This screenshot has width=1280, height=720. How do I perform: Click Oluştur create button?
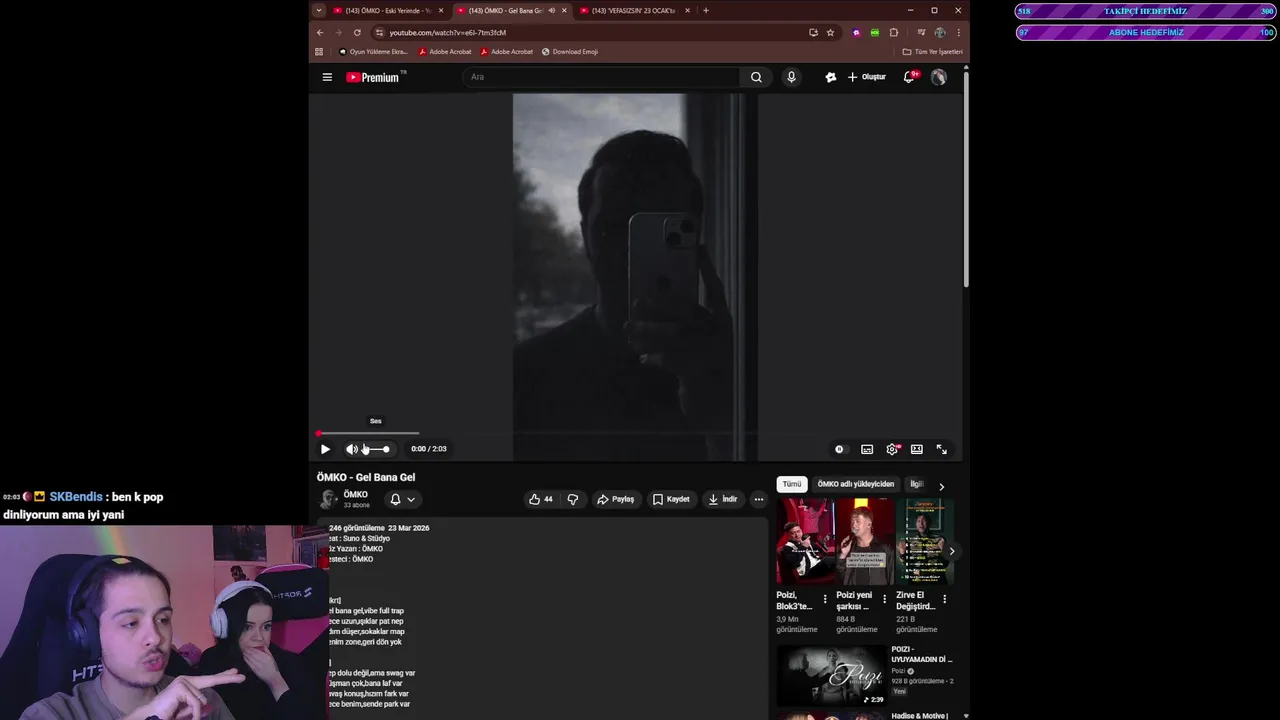tap(867, 77)
